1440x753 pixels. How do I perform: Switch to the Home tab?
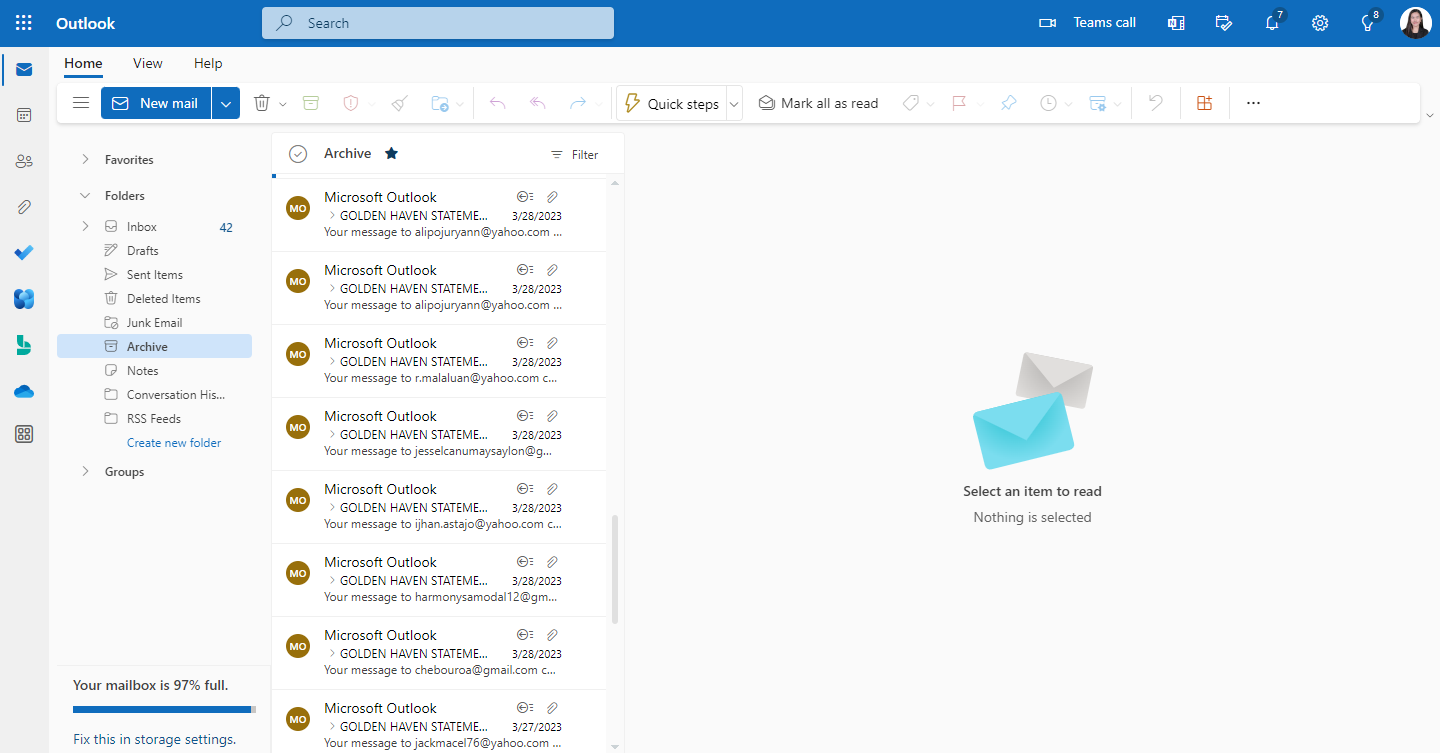point(83,63)
